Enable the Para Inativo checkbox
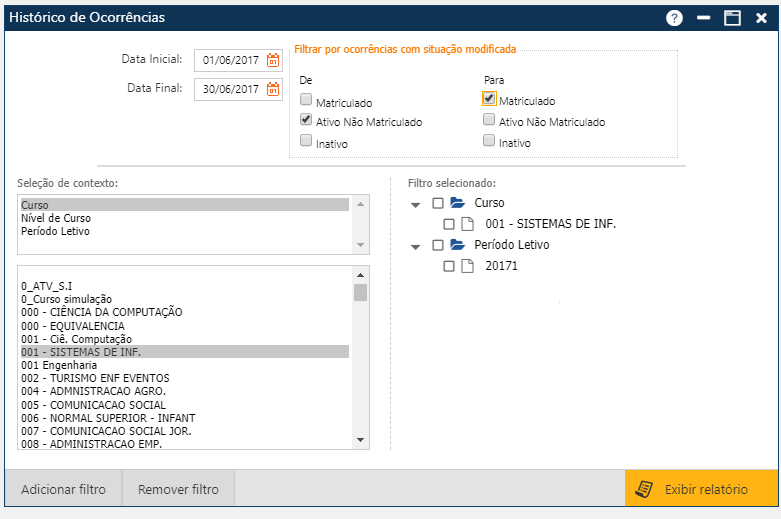Image resolution: width=781 pixels, height=519 pixels. pos(489,141)
